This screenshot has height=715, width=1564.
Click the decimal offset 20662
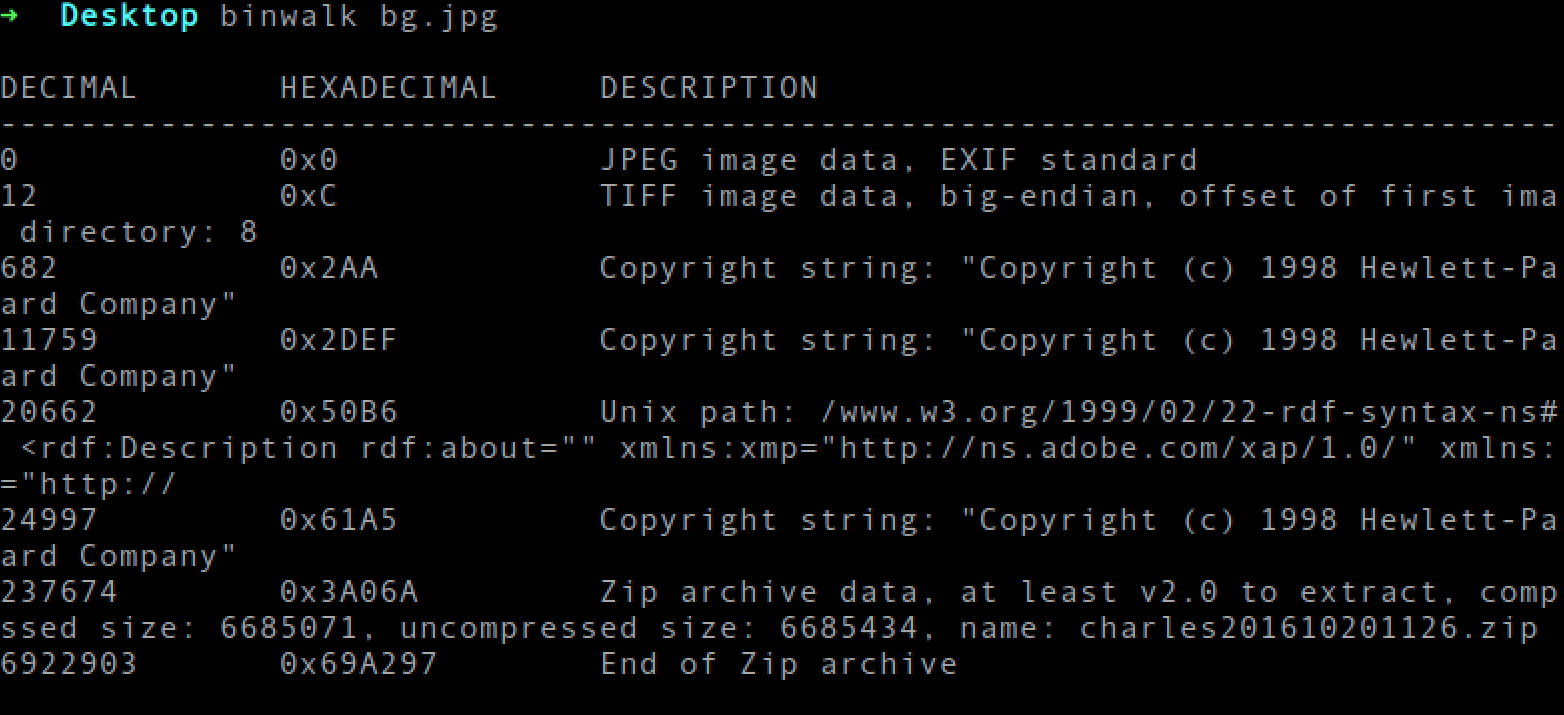48,413
